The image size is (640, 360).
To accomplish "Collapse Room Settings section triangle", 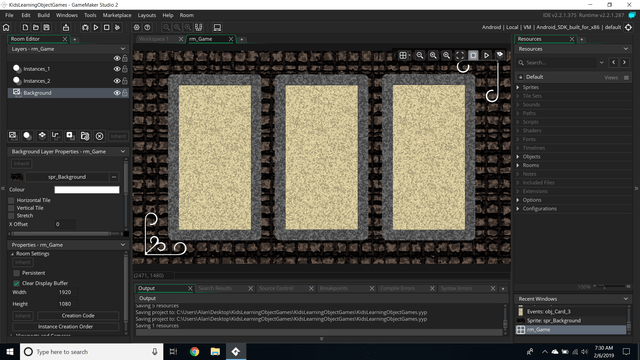I will coord(12,254).
